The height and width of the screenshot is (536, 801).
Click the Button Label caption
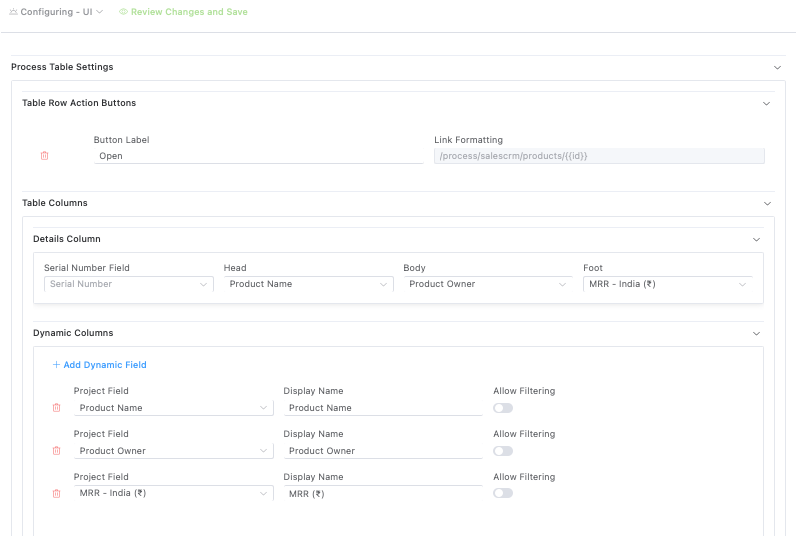[122, 140]
